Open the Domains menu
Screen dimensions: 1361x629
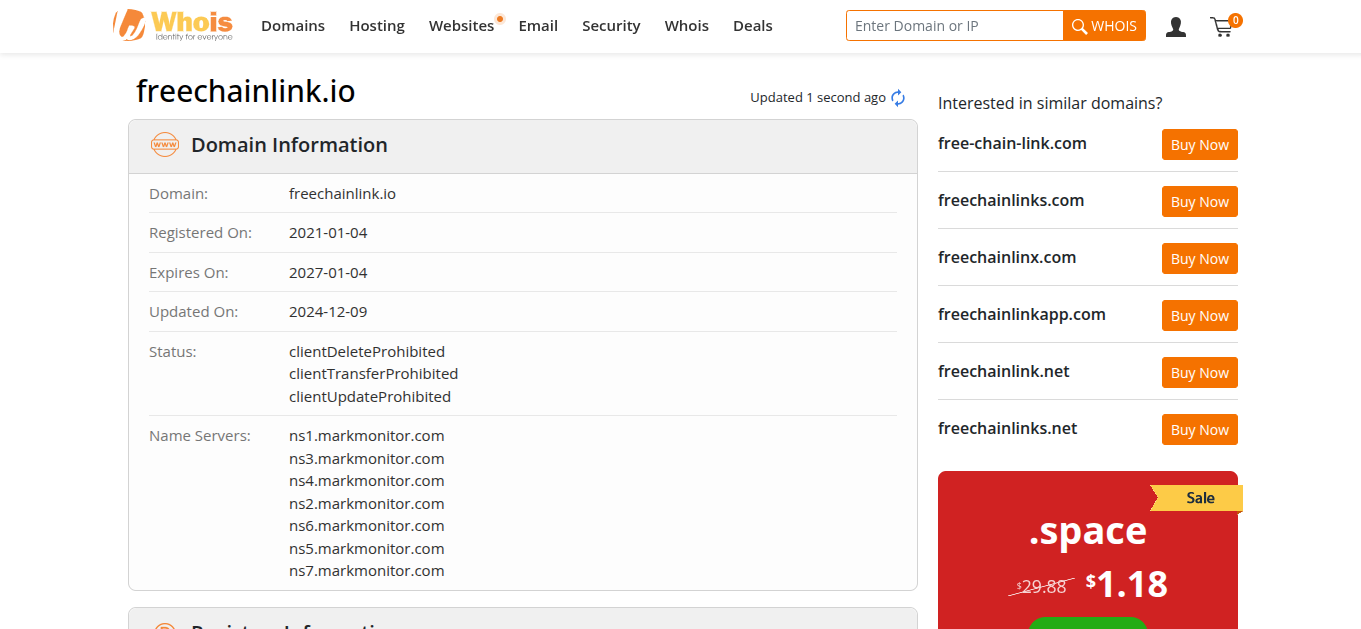293,26
